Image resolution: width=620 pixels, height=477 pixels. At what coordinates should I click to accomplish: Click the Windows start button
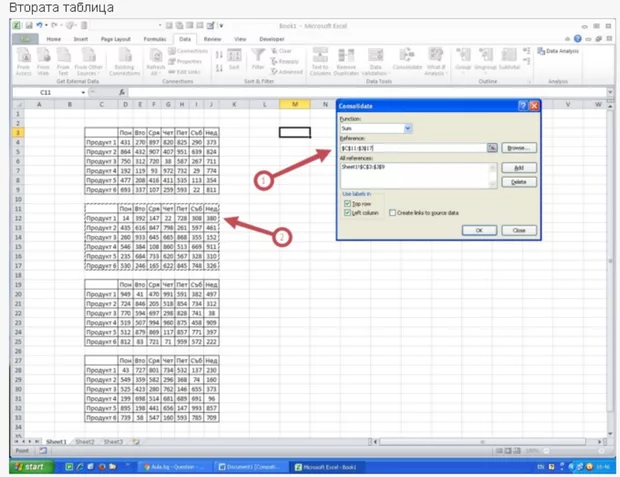(31, 467)
